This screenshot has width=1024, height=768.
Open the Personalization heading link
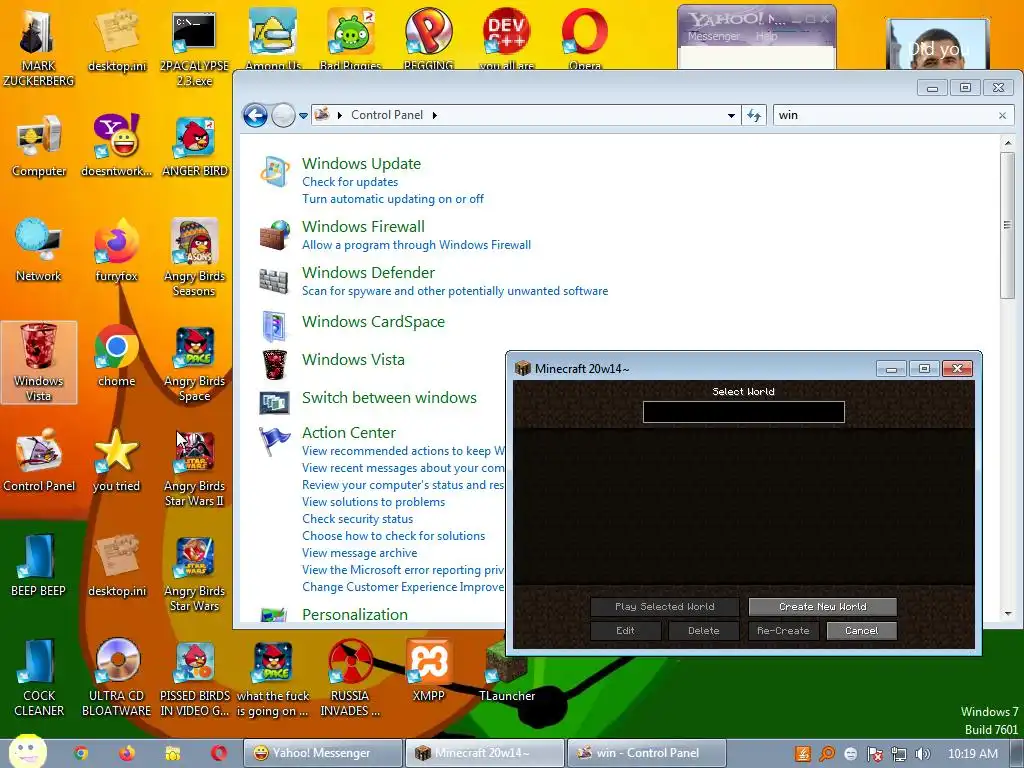355,615
